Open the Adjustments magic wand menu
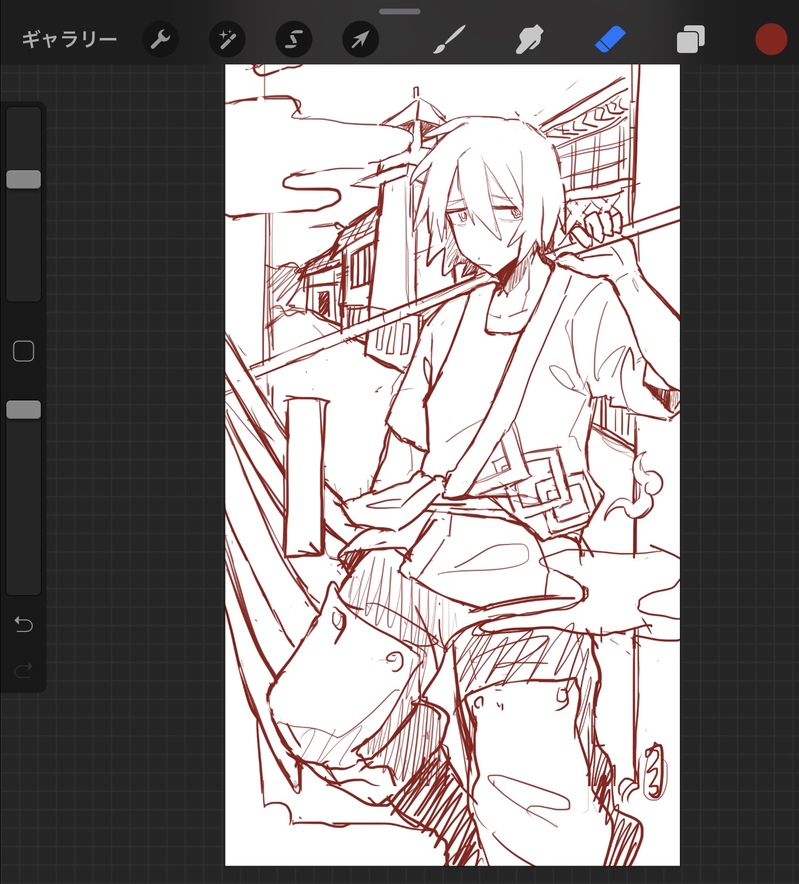This screenshot has height=884, width=799. pyautogui.click(x=227, y=39)
